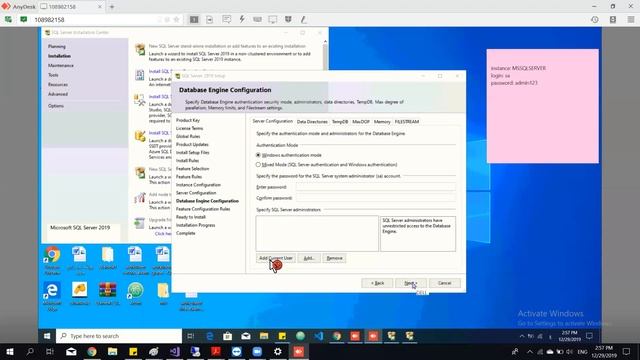Click the Installation Center vertical scrollbar

[x=325, y=55]
